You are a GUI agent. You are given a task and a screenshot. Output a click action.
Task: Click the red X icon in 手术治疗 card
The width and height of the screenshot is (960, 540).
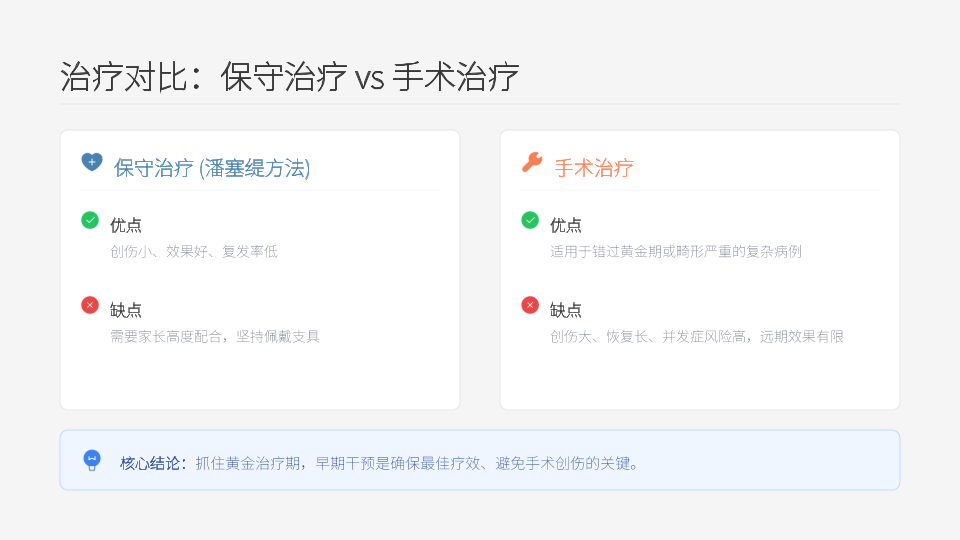click(x=530, y=305)
